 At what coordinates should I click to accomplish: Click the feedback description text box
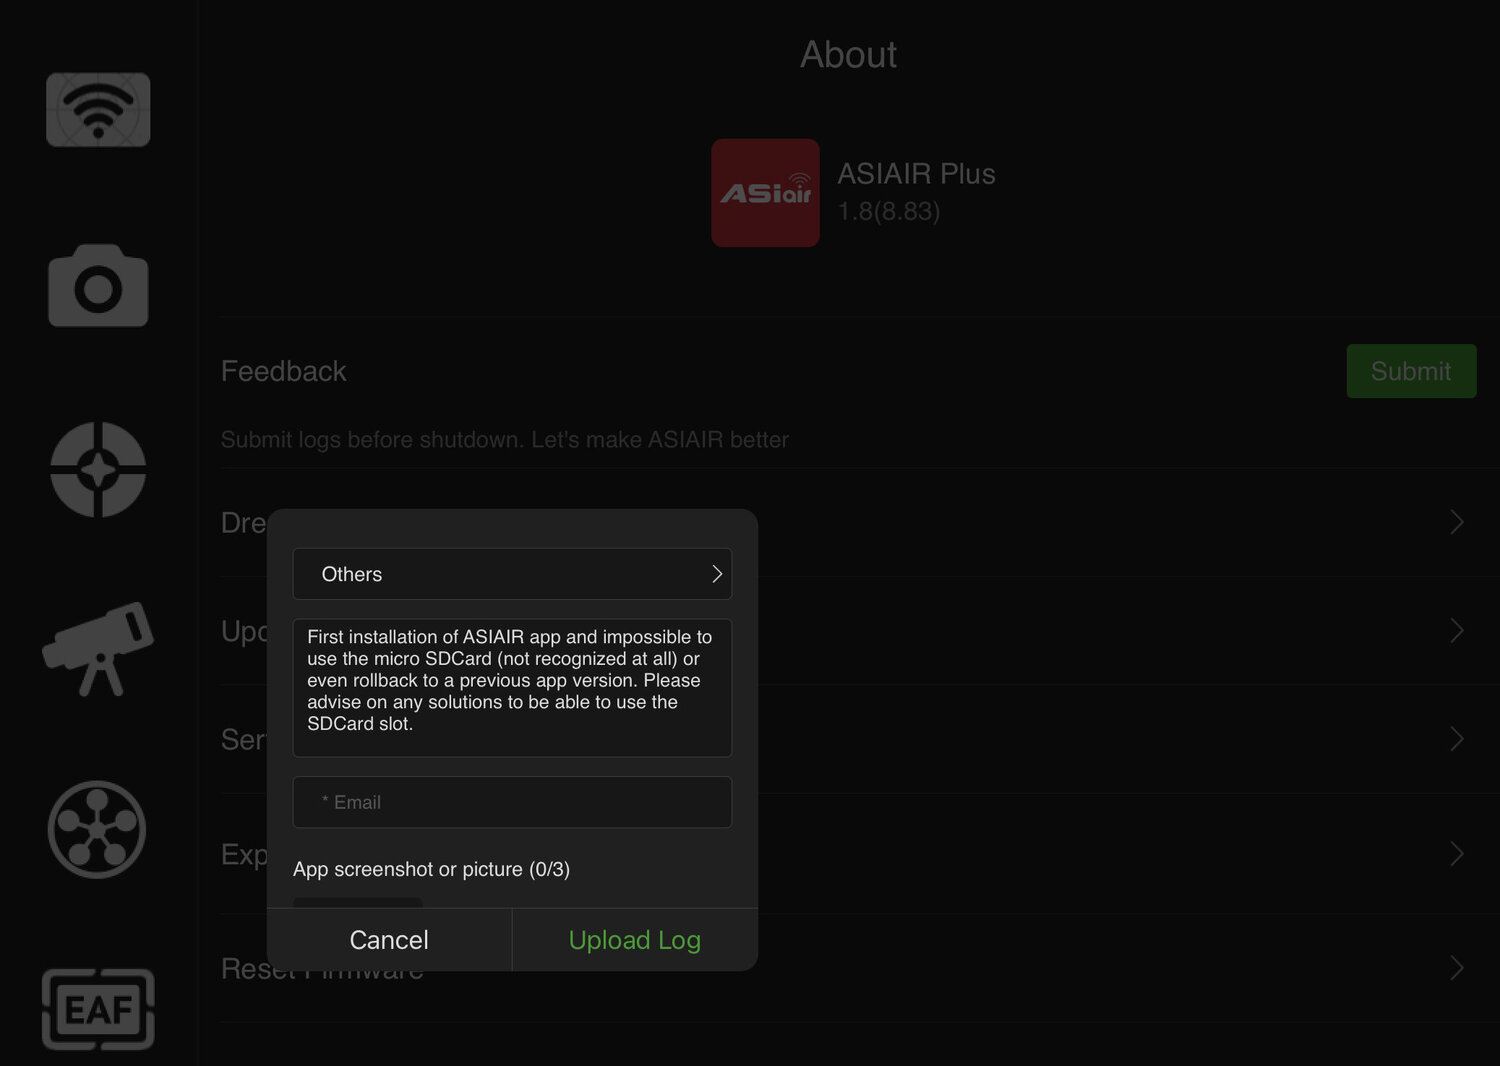pyautogui.click(x=512, y=688)
